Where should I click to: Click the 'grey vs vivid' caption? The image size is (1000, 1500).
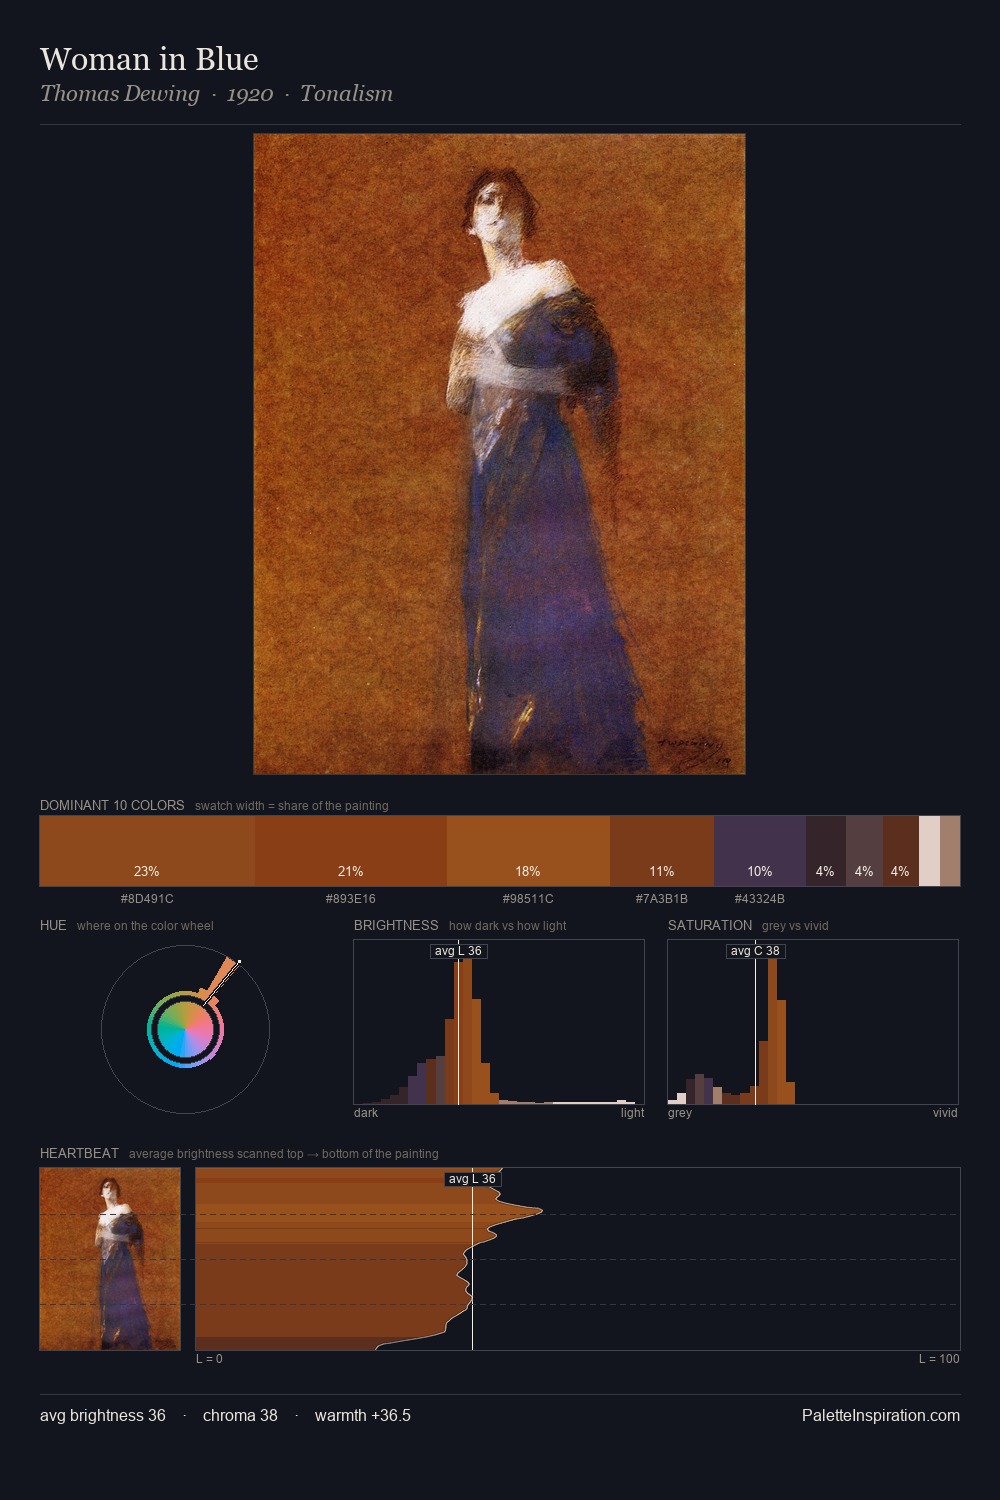point(795,926)
